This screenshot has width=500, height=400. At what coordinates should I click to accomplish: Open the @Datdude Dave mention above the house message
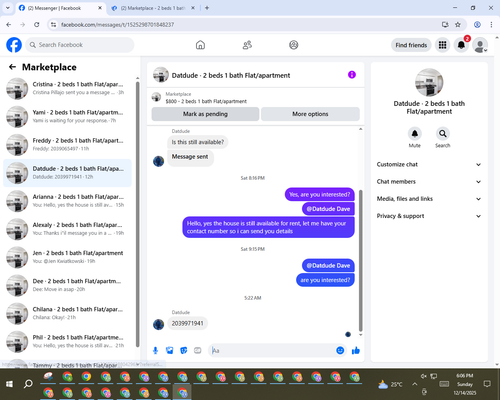pos(328,209)
